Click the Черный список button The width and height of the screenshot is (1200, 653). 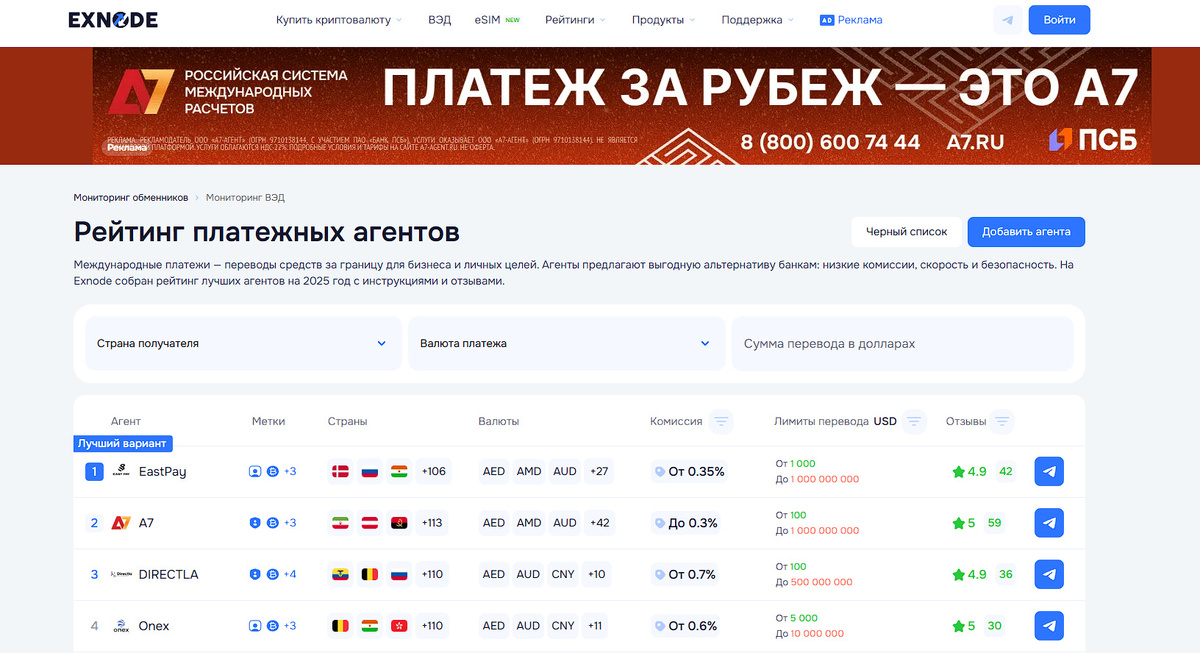pyautogui.click(x=906, y=231)
